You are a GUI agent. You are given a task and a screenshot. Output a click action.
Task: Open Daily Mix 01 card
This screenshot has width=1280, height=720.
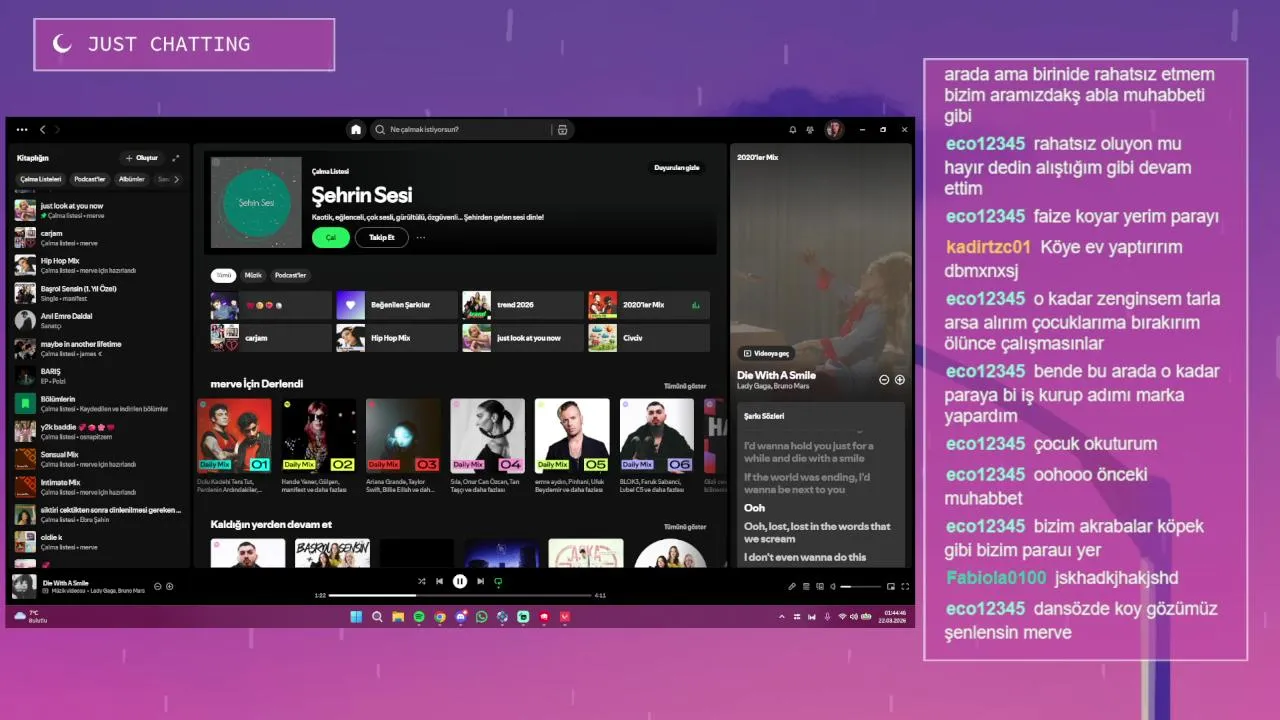coord(234,446)
